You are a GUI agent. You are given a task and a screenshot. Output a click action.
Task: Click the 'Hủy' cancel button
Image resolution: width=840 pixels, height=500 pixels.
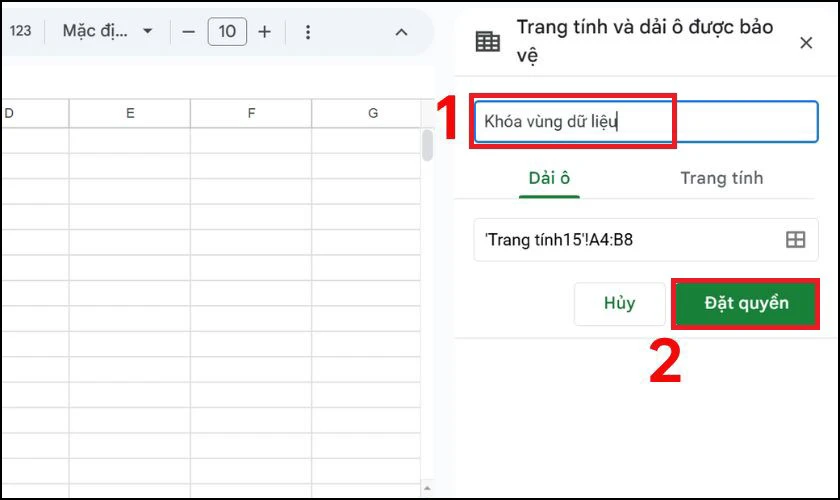pos(619,303)
